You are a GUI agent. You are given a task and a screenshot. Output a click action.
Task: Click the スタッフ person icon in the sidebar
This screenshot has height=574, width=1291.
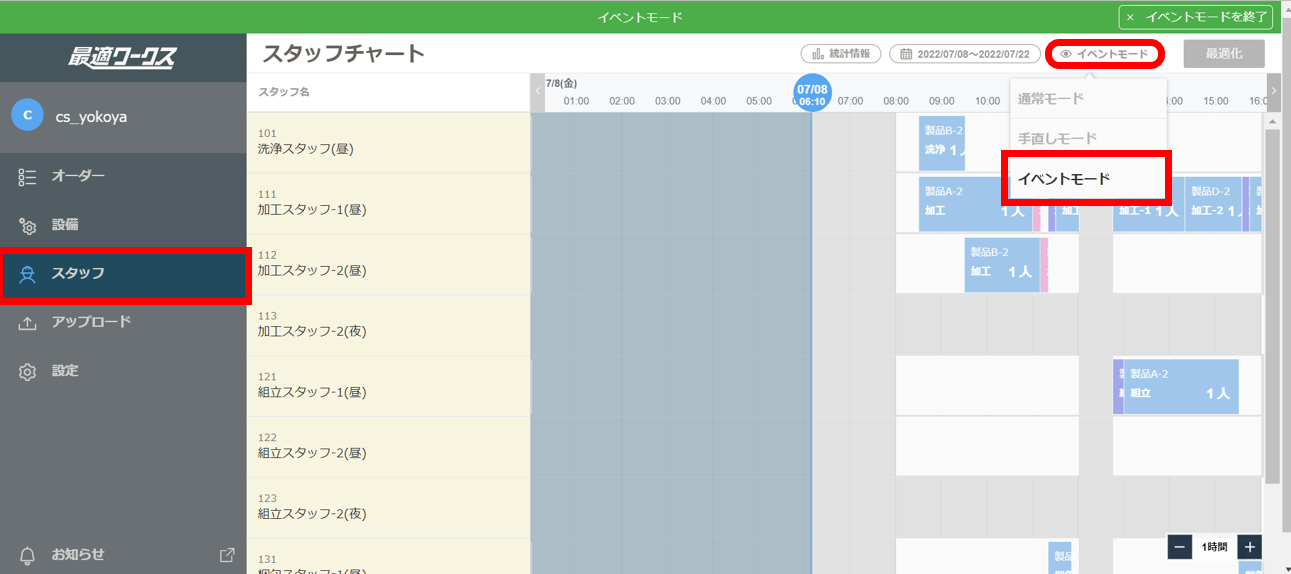(x=28, y=274)
